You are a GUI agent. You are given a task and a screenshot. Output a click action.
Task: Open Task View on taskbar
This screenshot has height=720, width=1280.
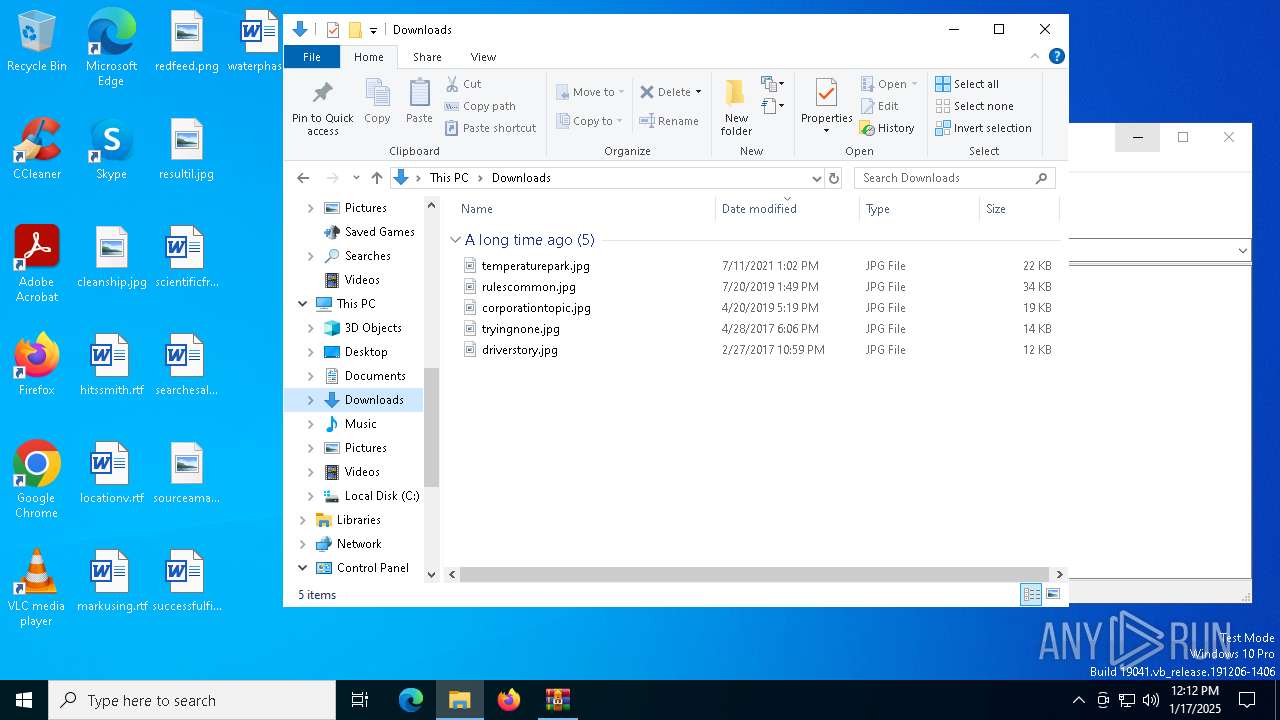(x=360, y=700)
